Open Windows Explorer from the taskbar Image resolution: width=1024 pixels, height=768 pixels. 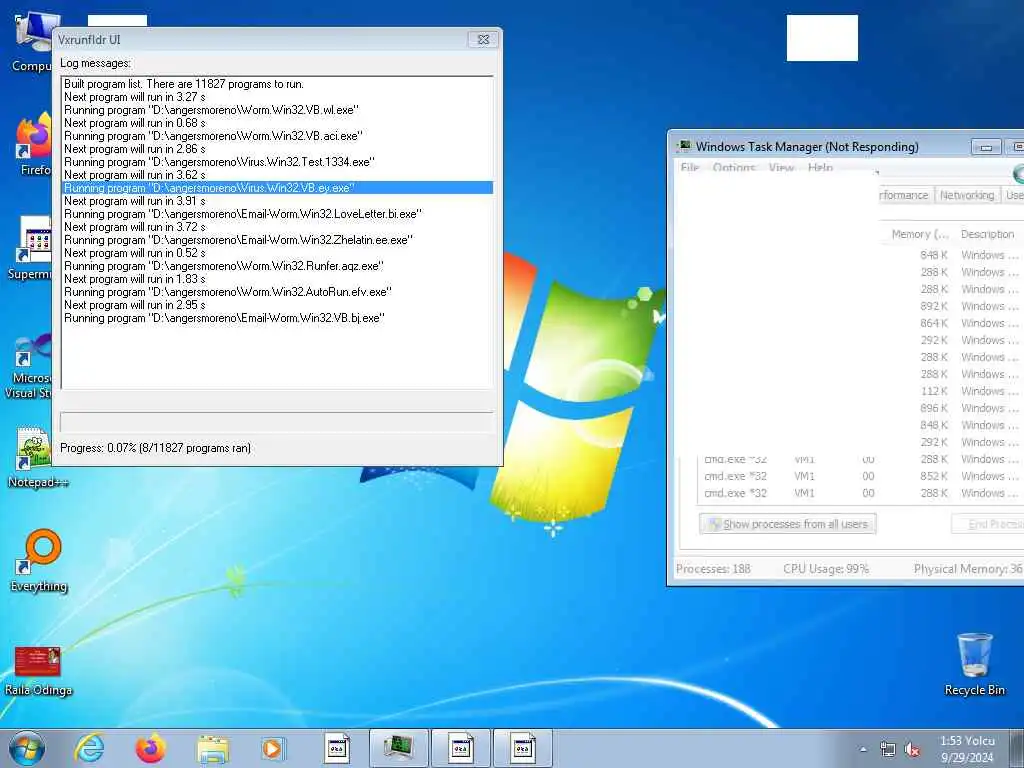tap(213, 749)
